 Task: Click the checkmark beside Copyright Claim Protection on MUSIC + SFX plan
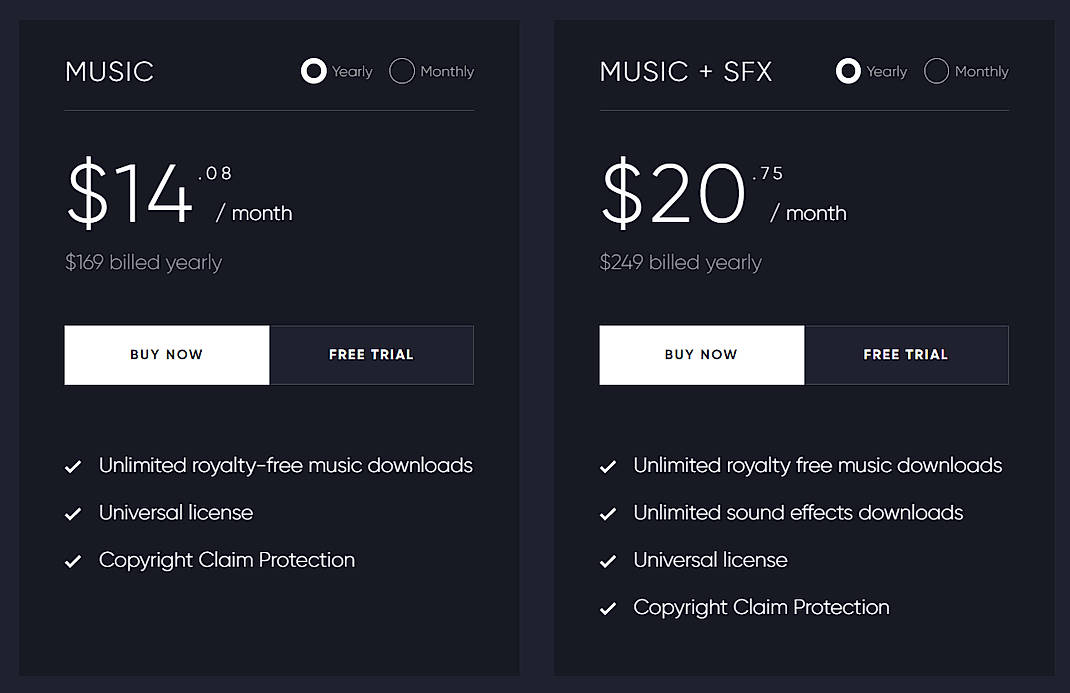pyautogui.click(x=608, y=607)
